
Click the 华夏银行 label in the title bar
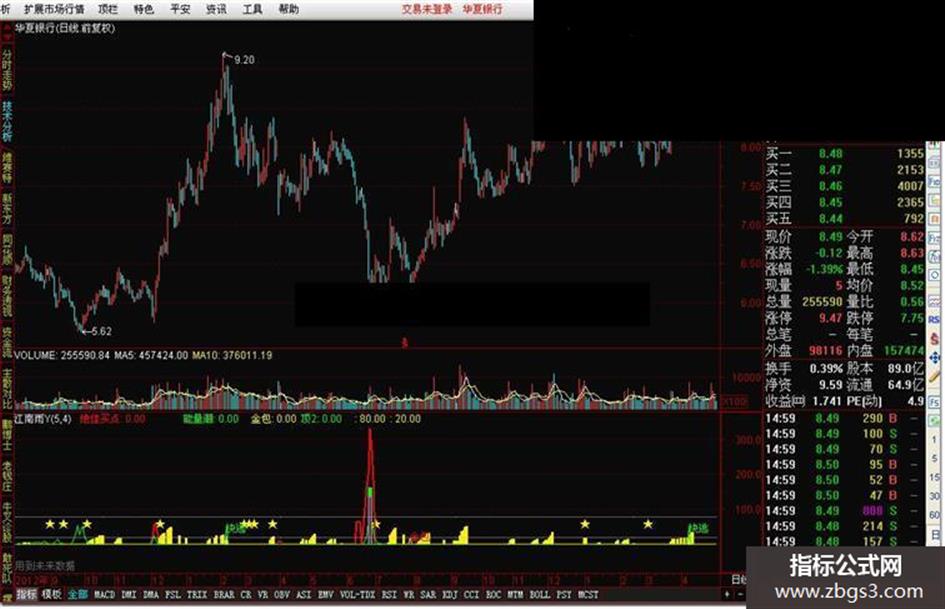482,9
